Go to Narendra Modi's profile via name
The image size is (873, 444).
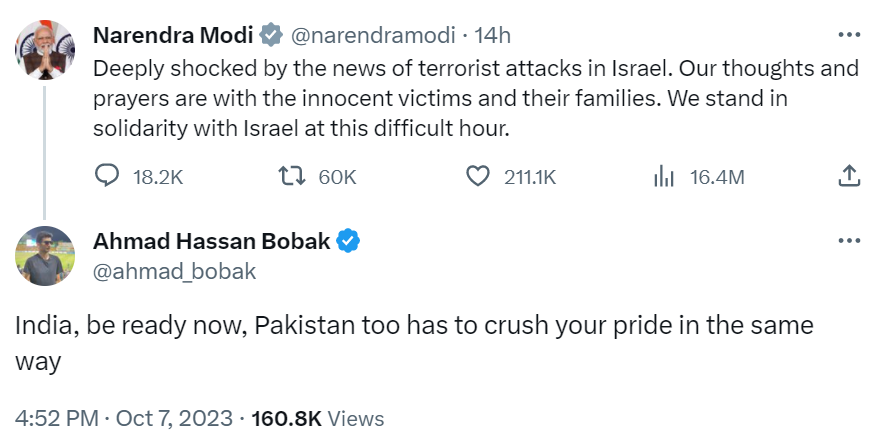[174, 36]
